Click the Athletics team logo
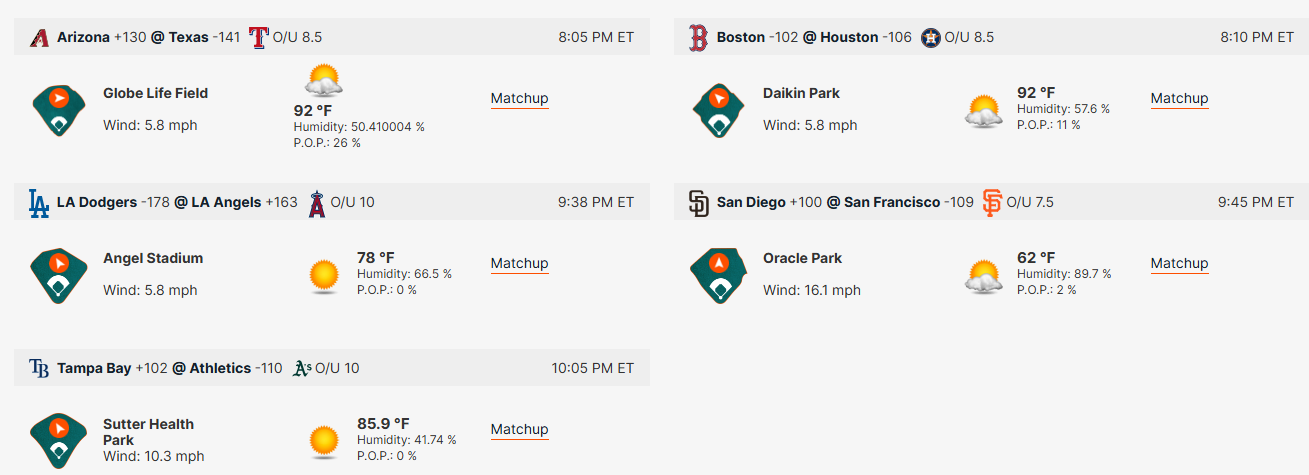Viewport: 1309px width, 475px height. pyautogui.click(x=302, y=369)
